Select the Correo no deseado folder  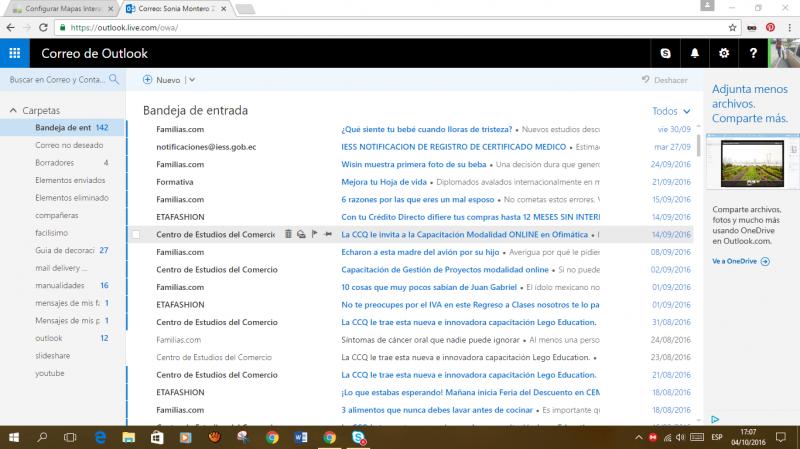pos(68,145)
